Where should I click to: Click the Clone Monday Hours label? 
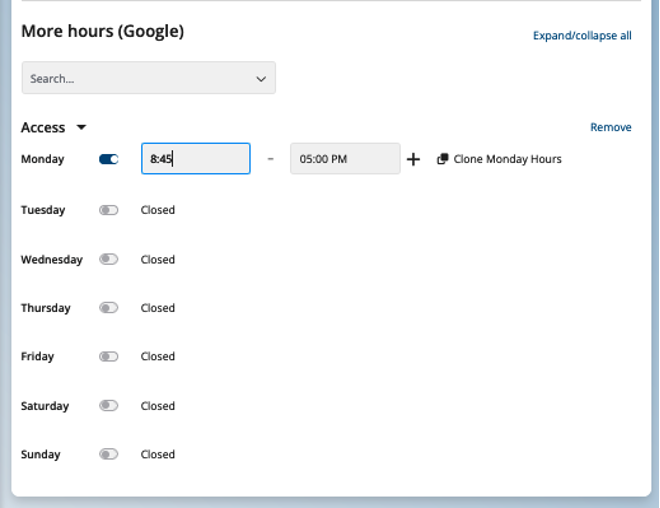click(507, 159)
